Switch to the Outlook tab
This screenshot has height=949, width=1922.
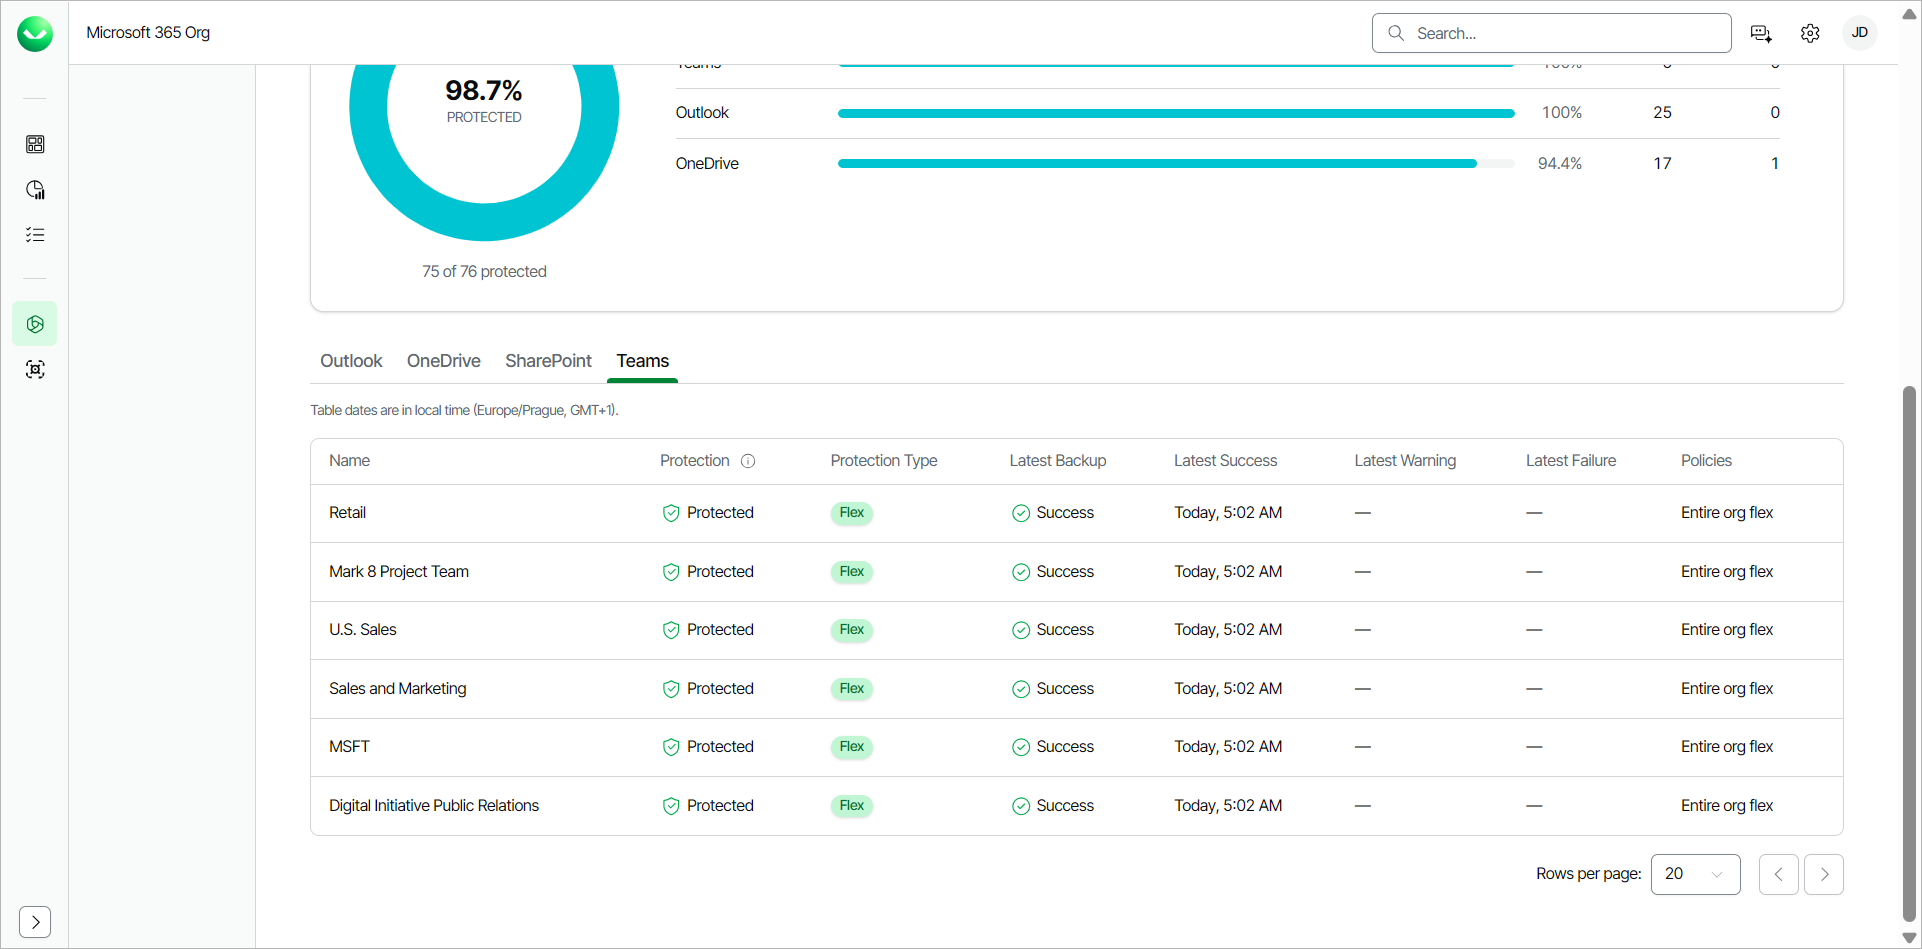[x=351, y=361]
